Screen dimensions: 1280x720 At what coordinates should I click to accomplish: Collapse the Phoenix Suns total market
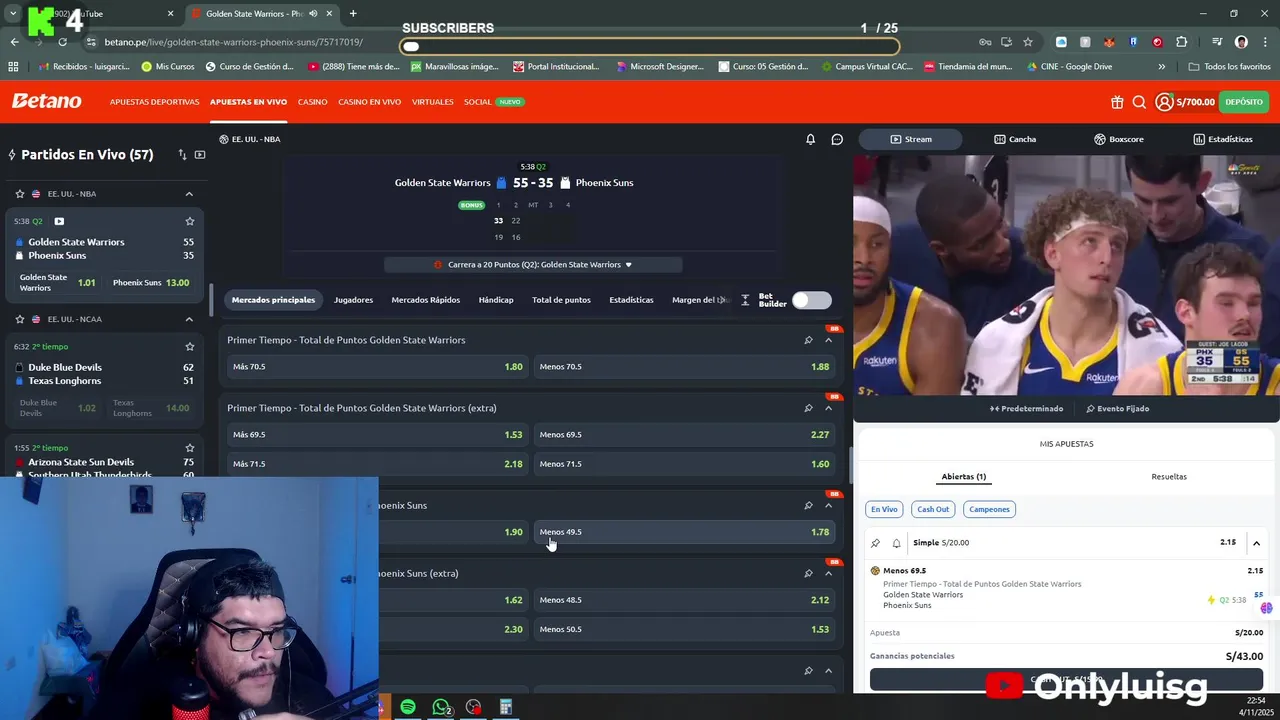pos(828,505)
